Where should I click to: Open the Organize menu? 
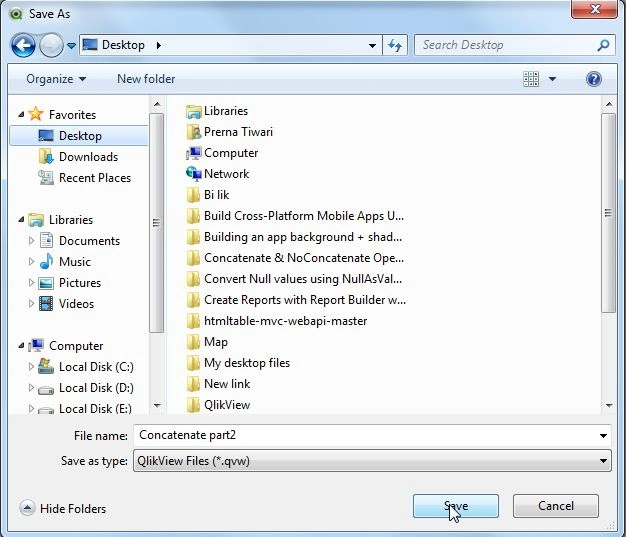tap(56, 79)
